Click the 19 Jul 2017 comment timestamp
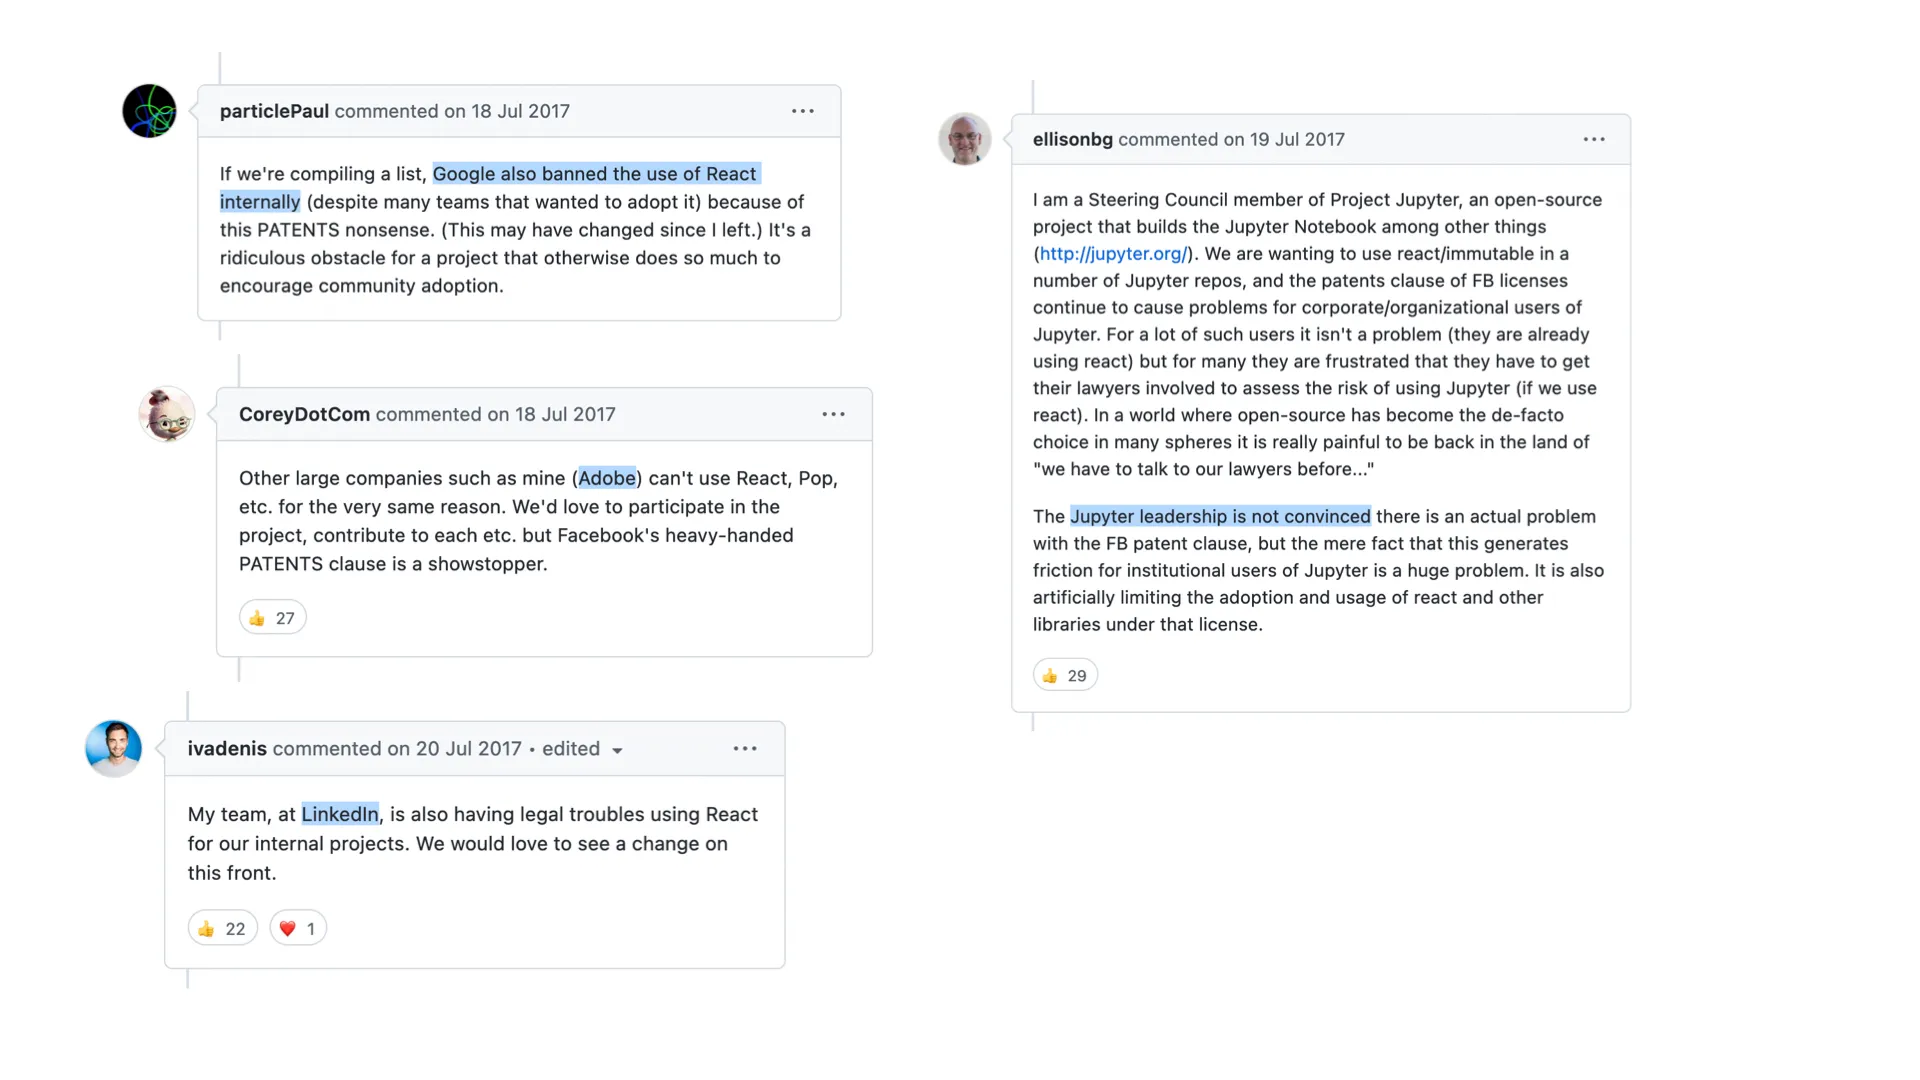The width and height of the screenshot is (1920, 1080). [x=1296, y=139]
